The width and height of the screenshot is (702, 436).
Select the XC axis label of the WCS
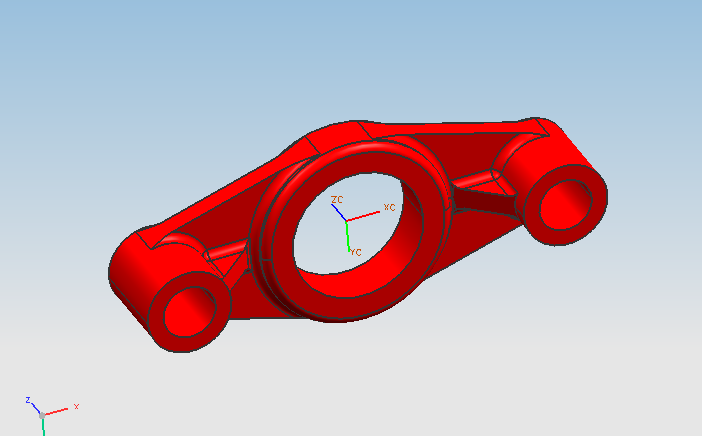tap(390, 207)
